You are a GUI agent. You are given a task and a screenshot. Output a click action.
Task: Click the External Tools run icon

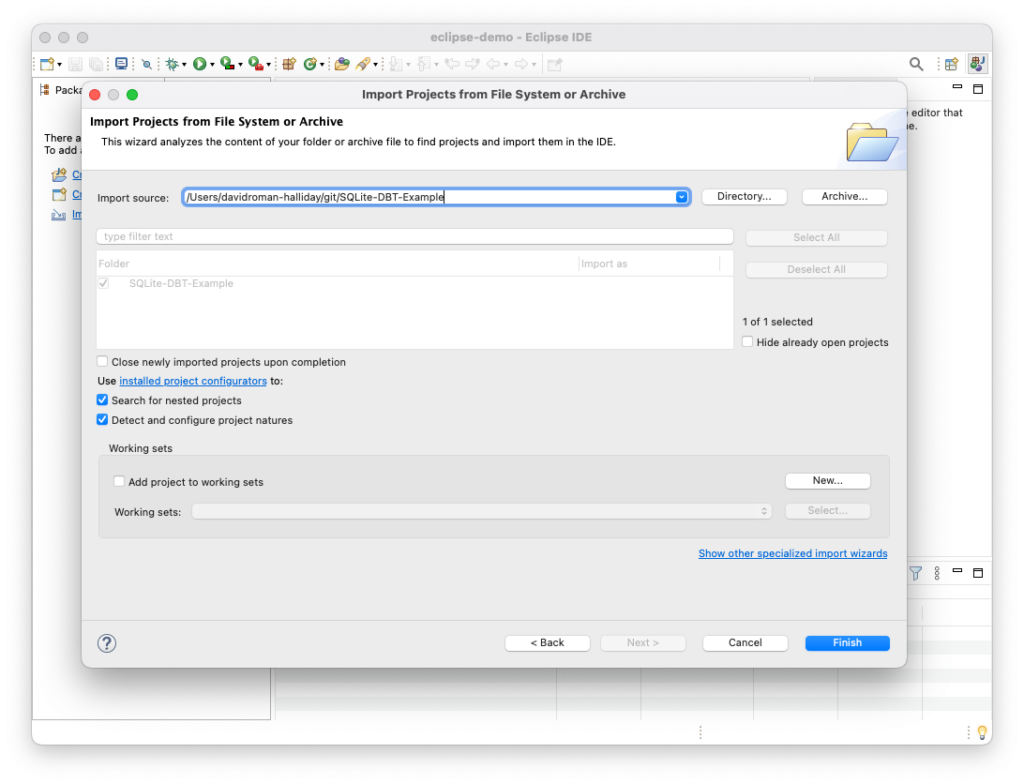click(256, 63)
